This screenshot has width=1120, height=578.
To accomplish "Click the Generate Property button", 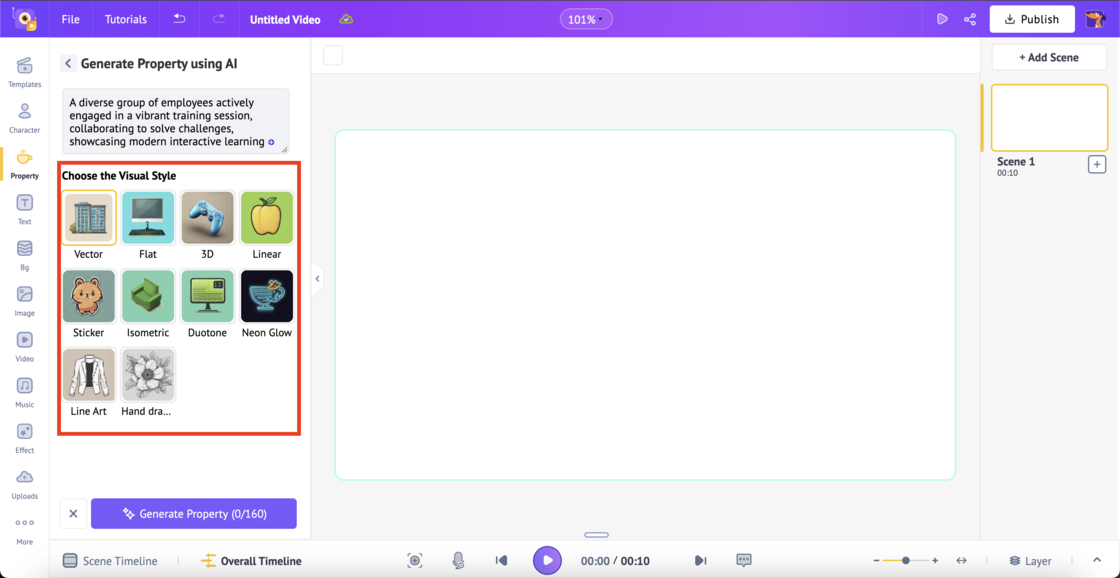I will click(x=193, y=513).
